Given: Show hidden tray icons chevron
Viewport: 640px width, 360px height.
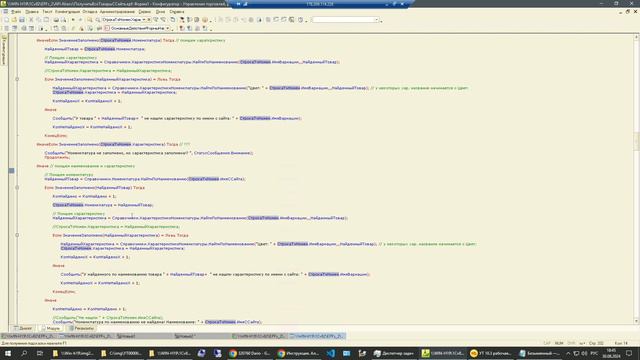Looking at the screenshot, I should pos(568,353).
